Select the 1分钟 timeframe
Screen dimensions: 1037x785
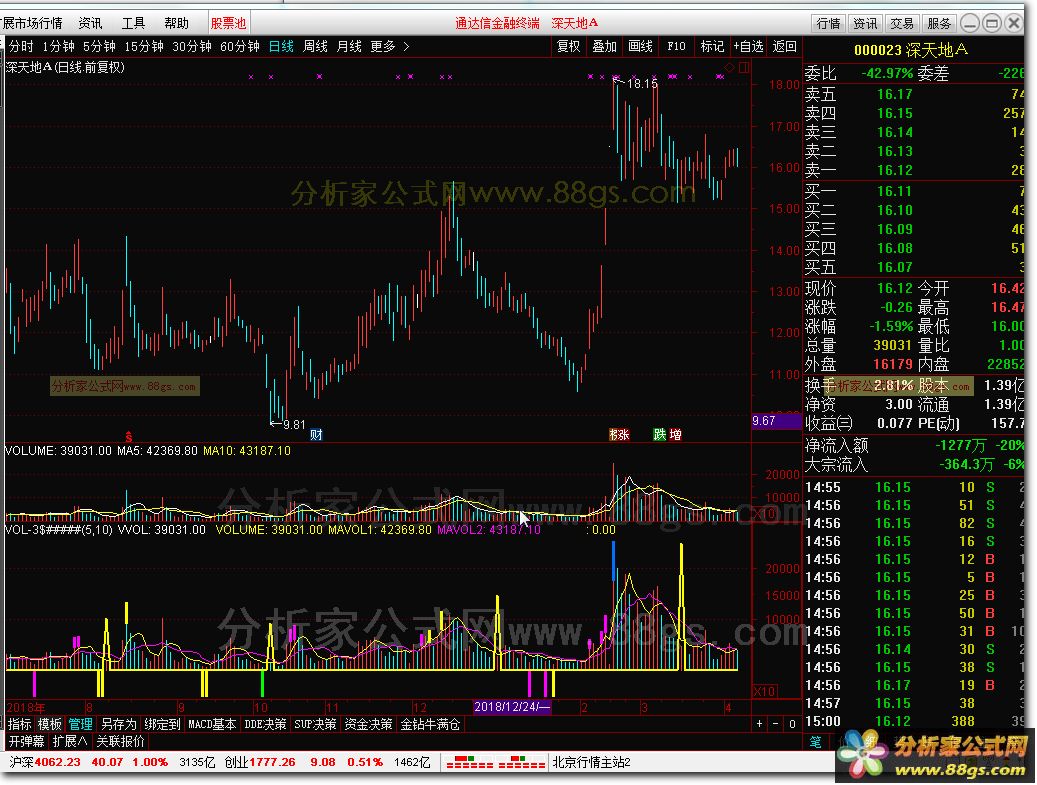pyautogui.click(x=58, y=46)
